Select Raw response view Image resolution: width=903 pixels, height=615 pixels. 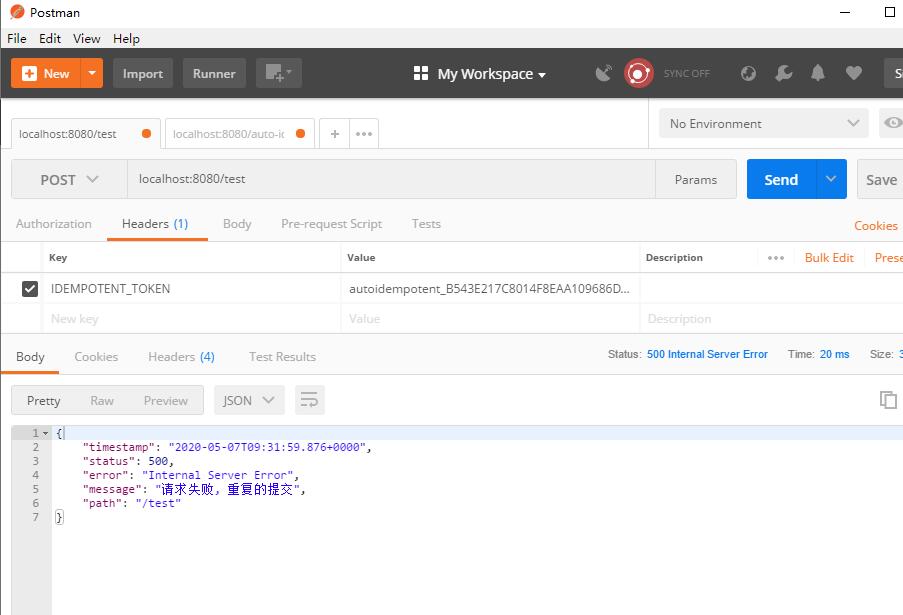click(x=102, y=400)
